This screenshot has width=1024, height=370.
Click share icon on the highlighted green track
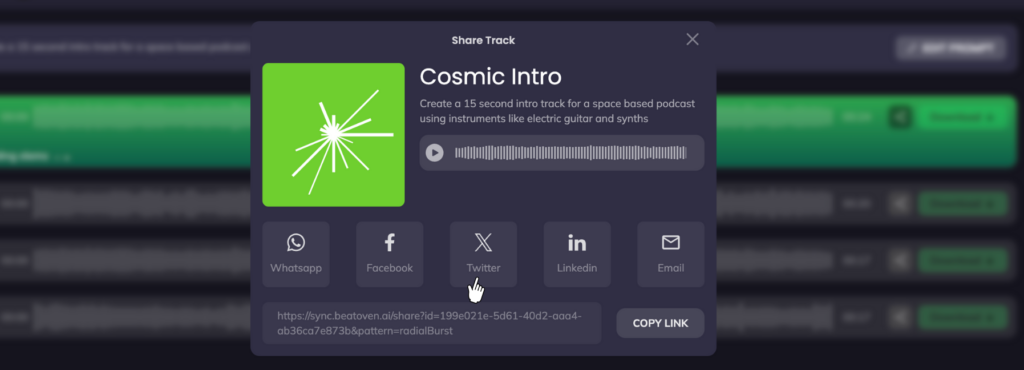[x=900, y=117]
